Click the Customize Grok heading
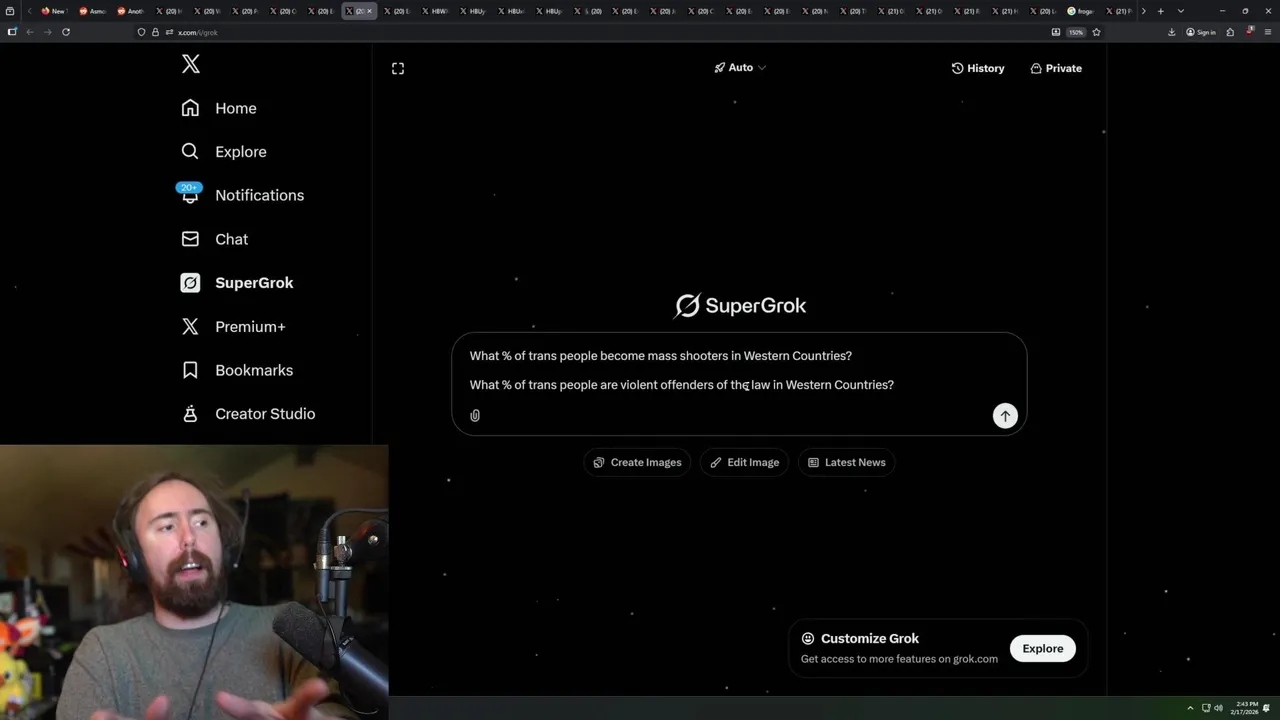 [x=869, y=638]
